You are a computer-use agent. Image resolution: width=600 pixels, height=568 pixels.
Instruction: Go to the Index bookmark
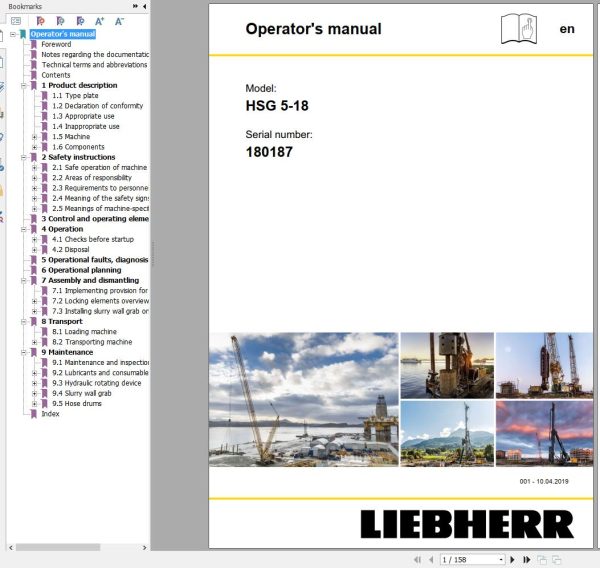point(51,414)
